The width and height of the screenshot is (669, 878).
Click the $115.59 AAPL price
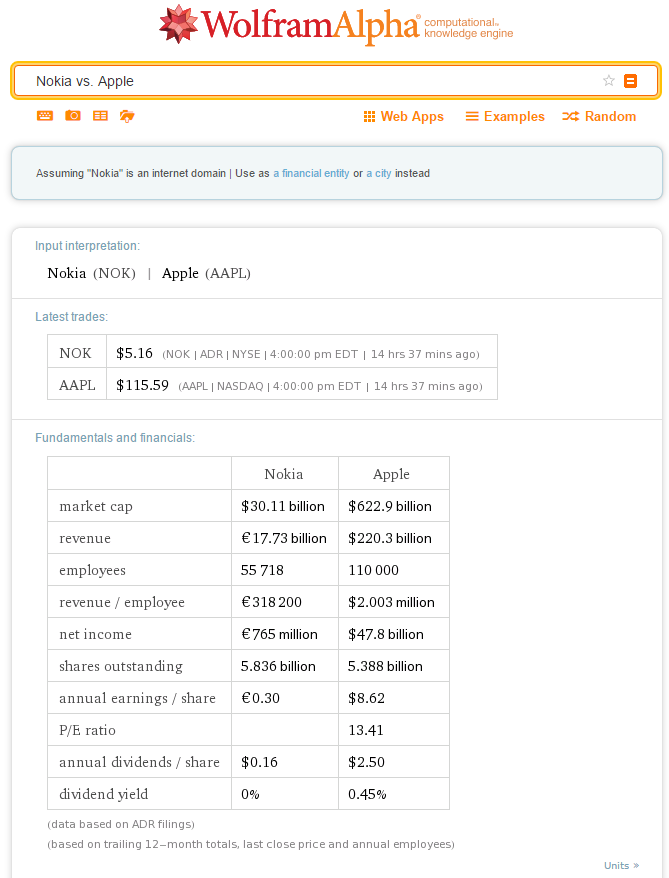pos(142,385)
